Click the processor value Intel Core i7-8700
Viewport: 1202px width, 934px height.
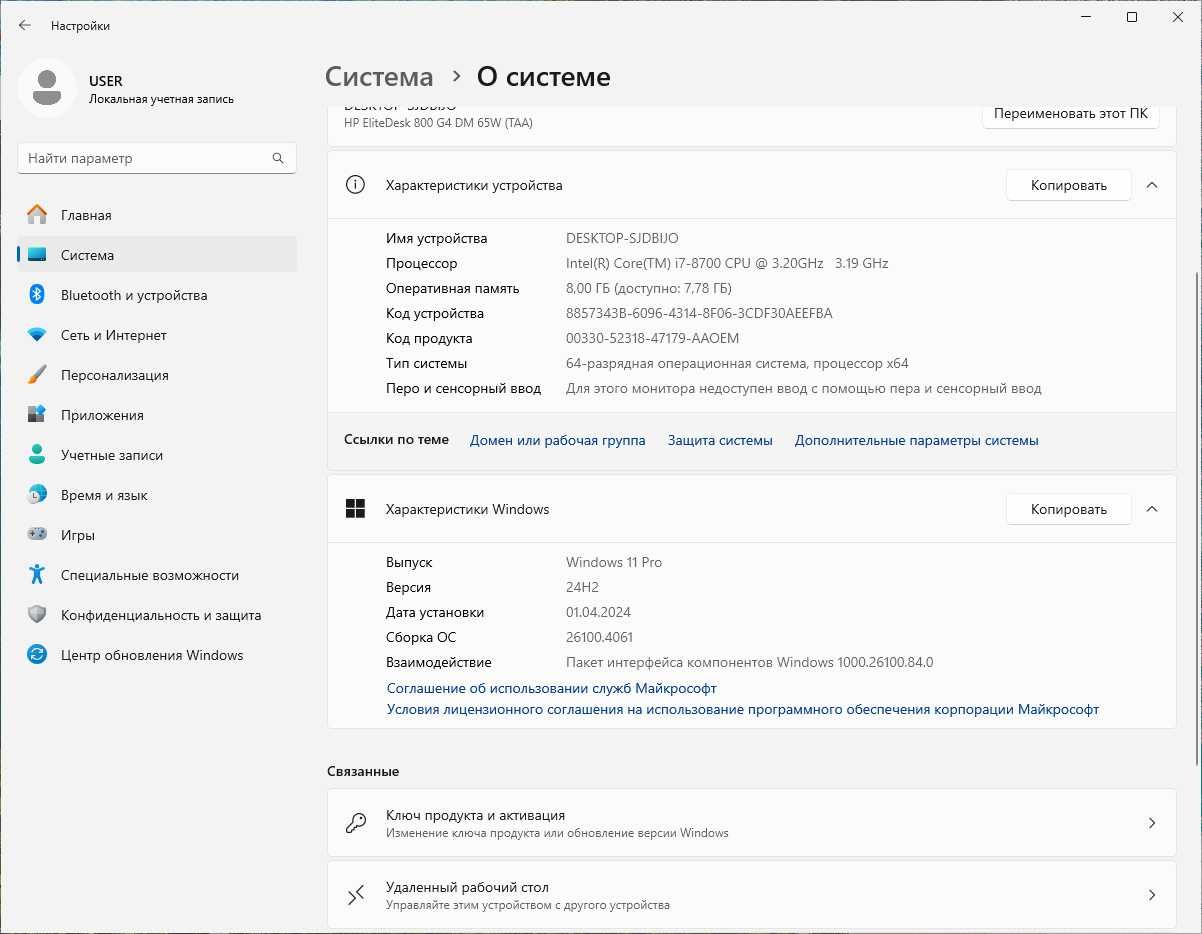(x=727, y=263)
